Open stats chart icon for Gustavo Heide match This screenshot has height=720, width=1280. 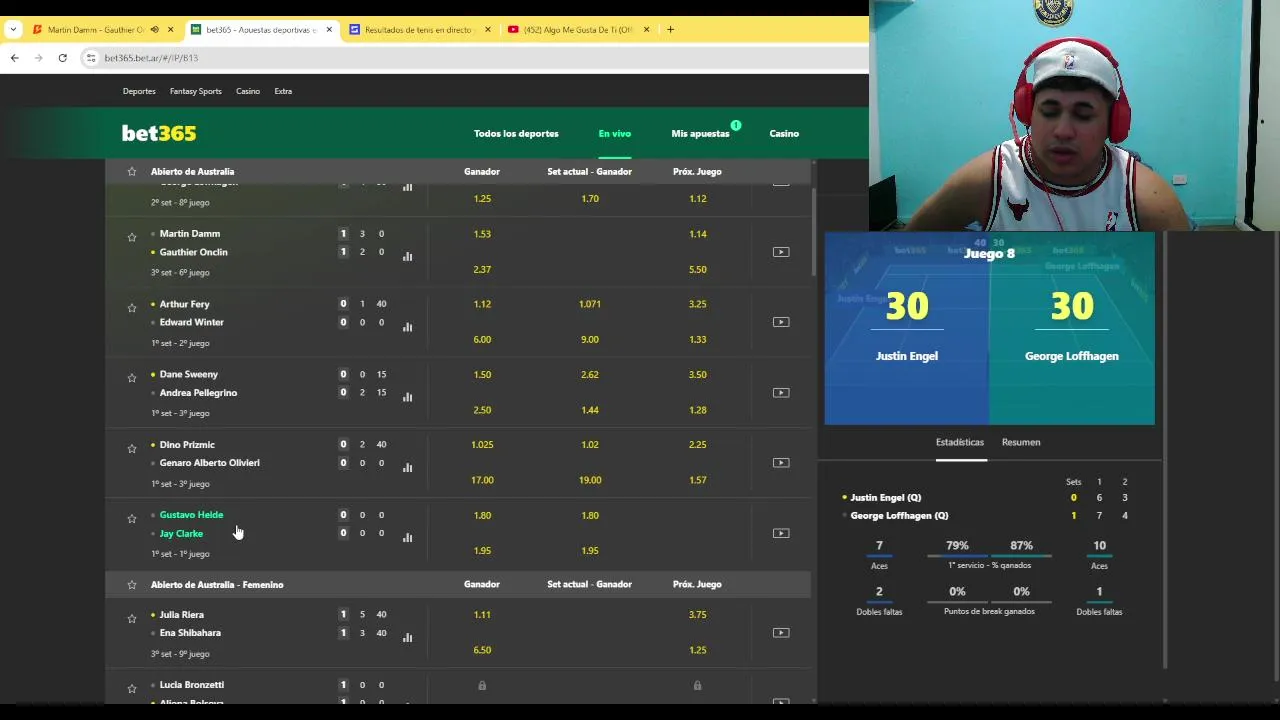(x=407, y=537)
